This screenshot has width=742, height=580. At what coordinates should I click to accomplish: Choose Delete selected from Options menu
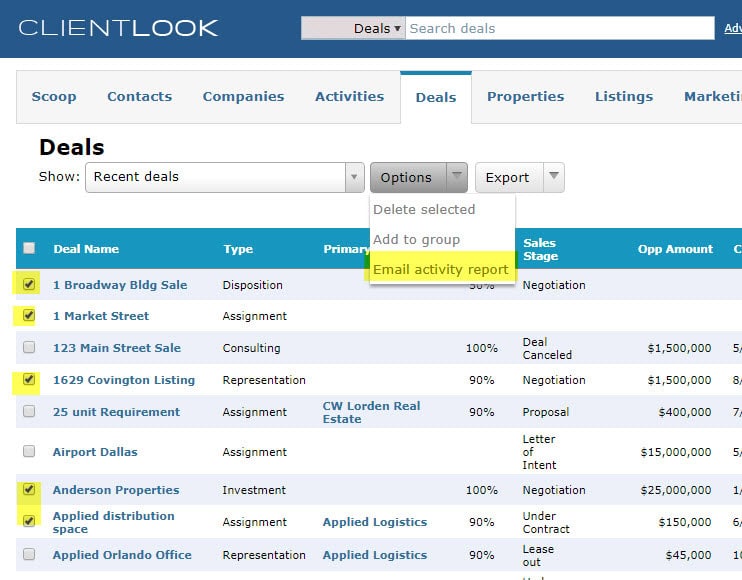click(x=424, y=210)
